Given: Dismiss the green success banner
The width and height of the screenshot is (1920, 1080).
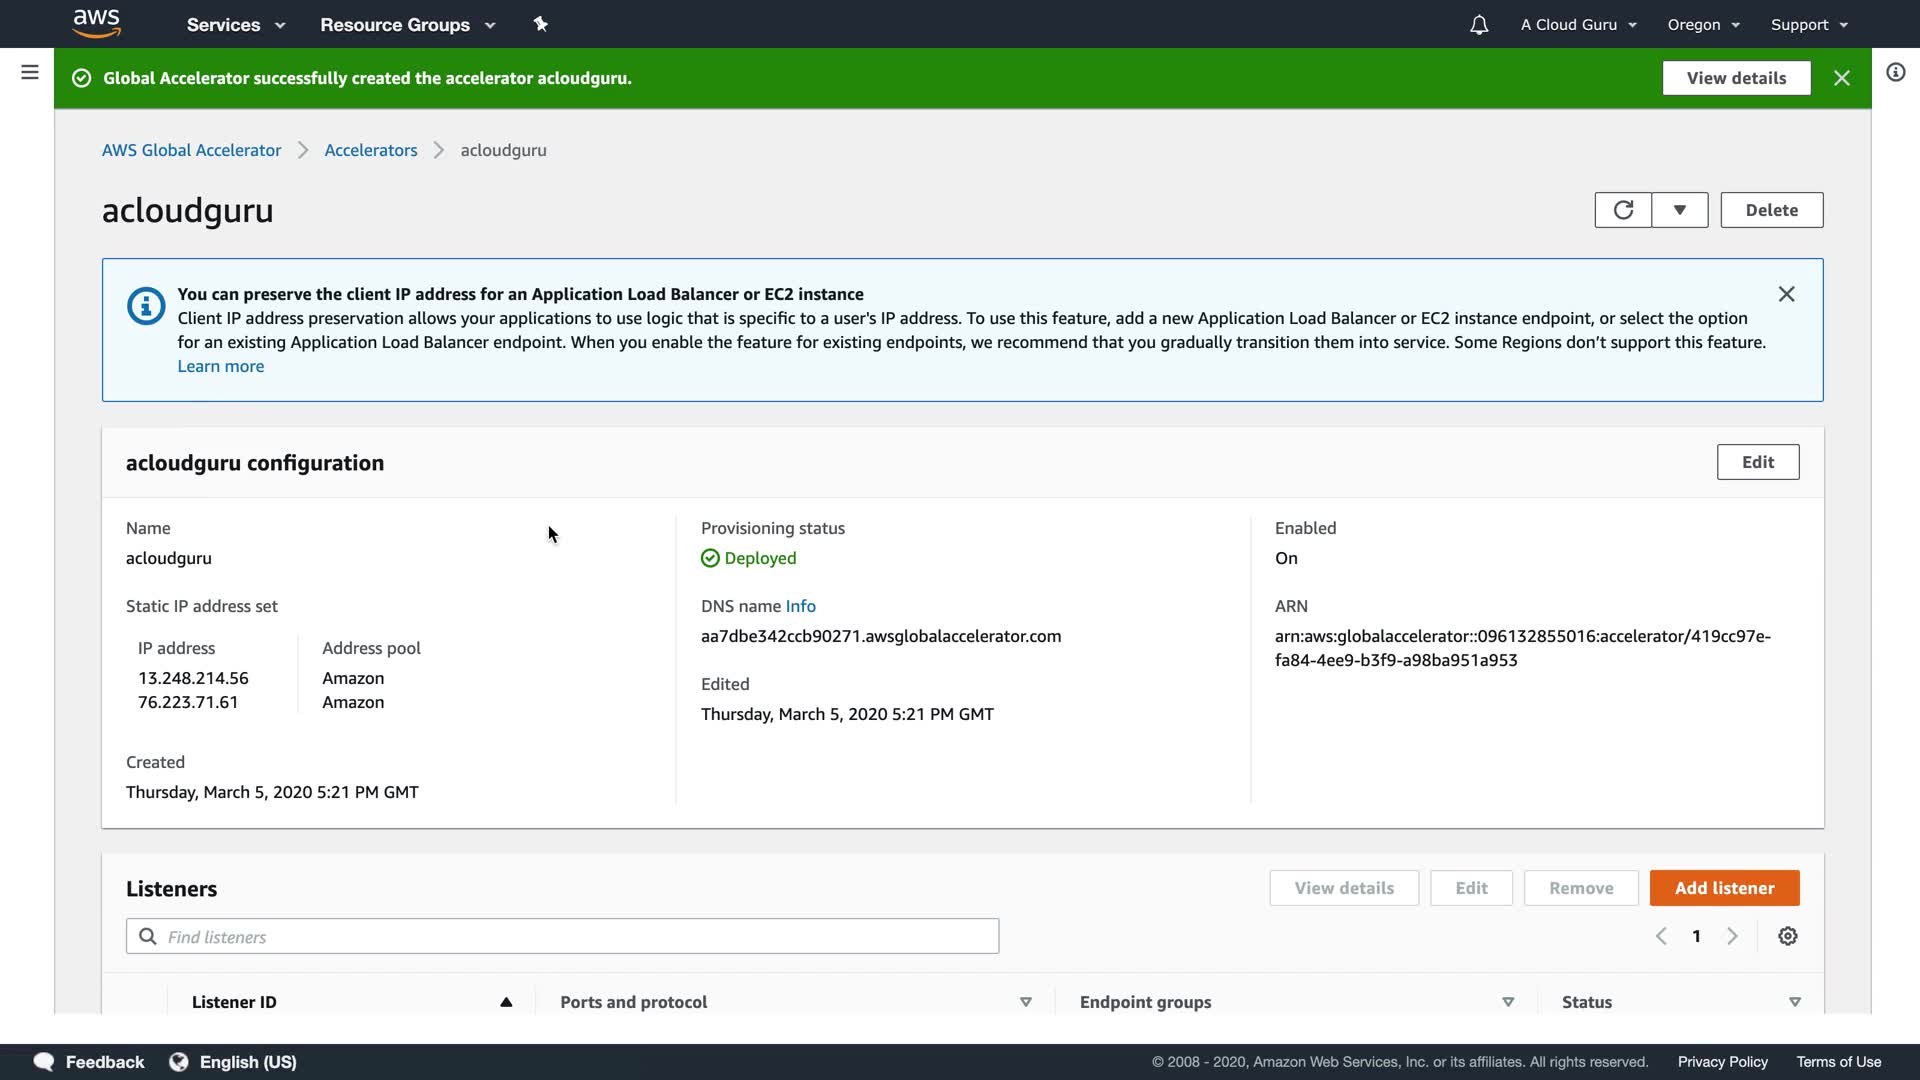Looking at the screenshot, I should 1842,78.
